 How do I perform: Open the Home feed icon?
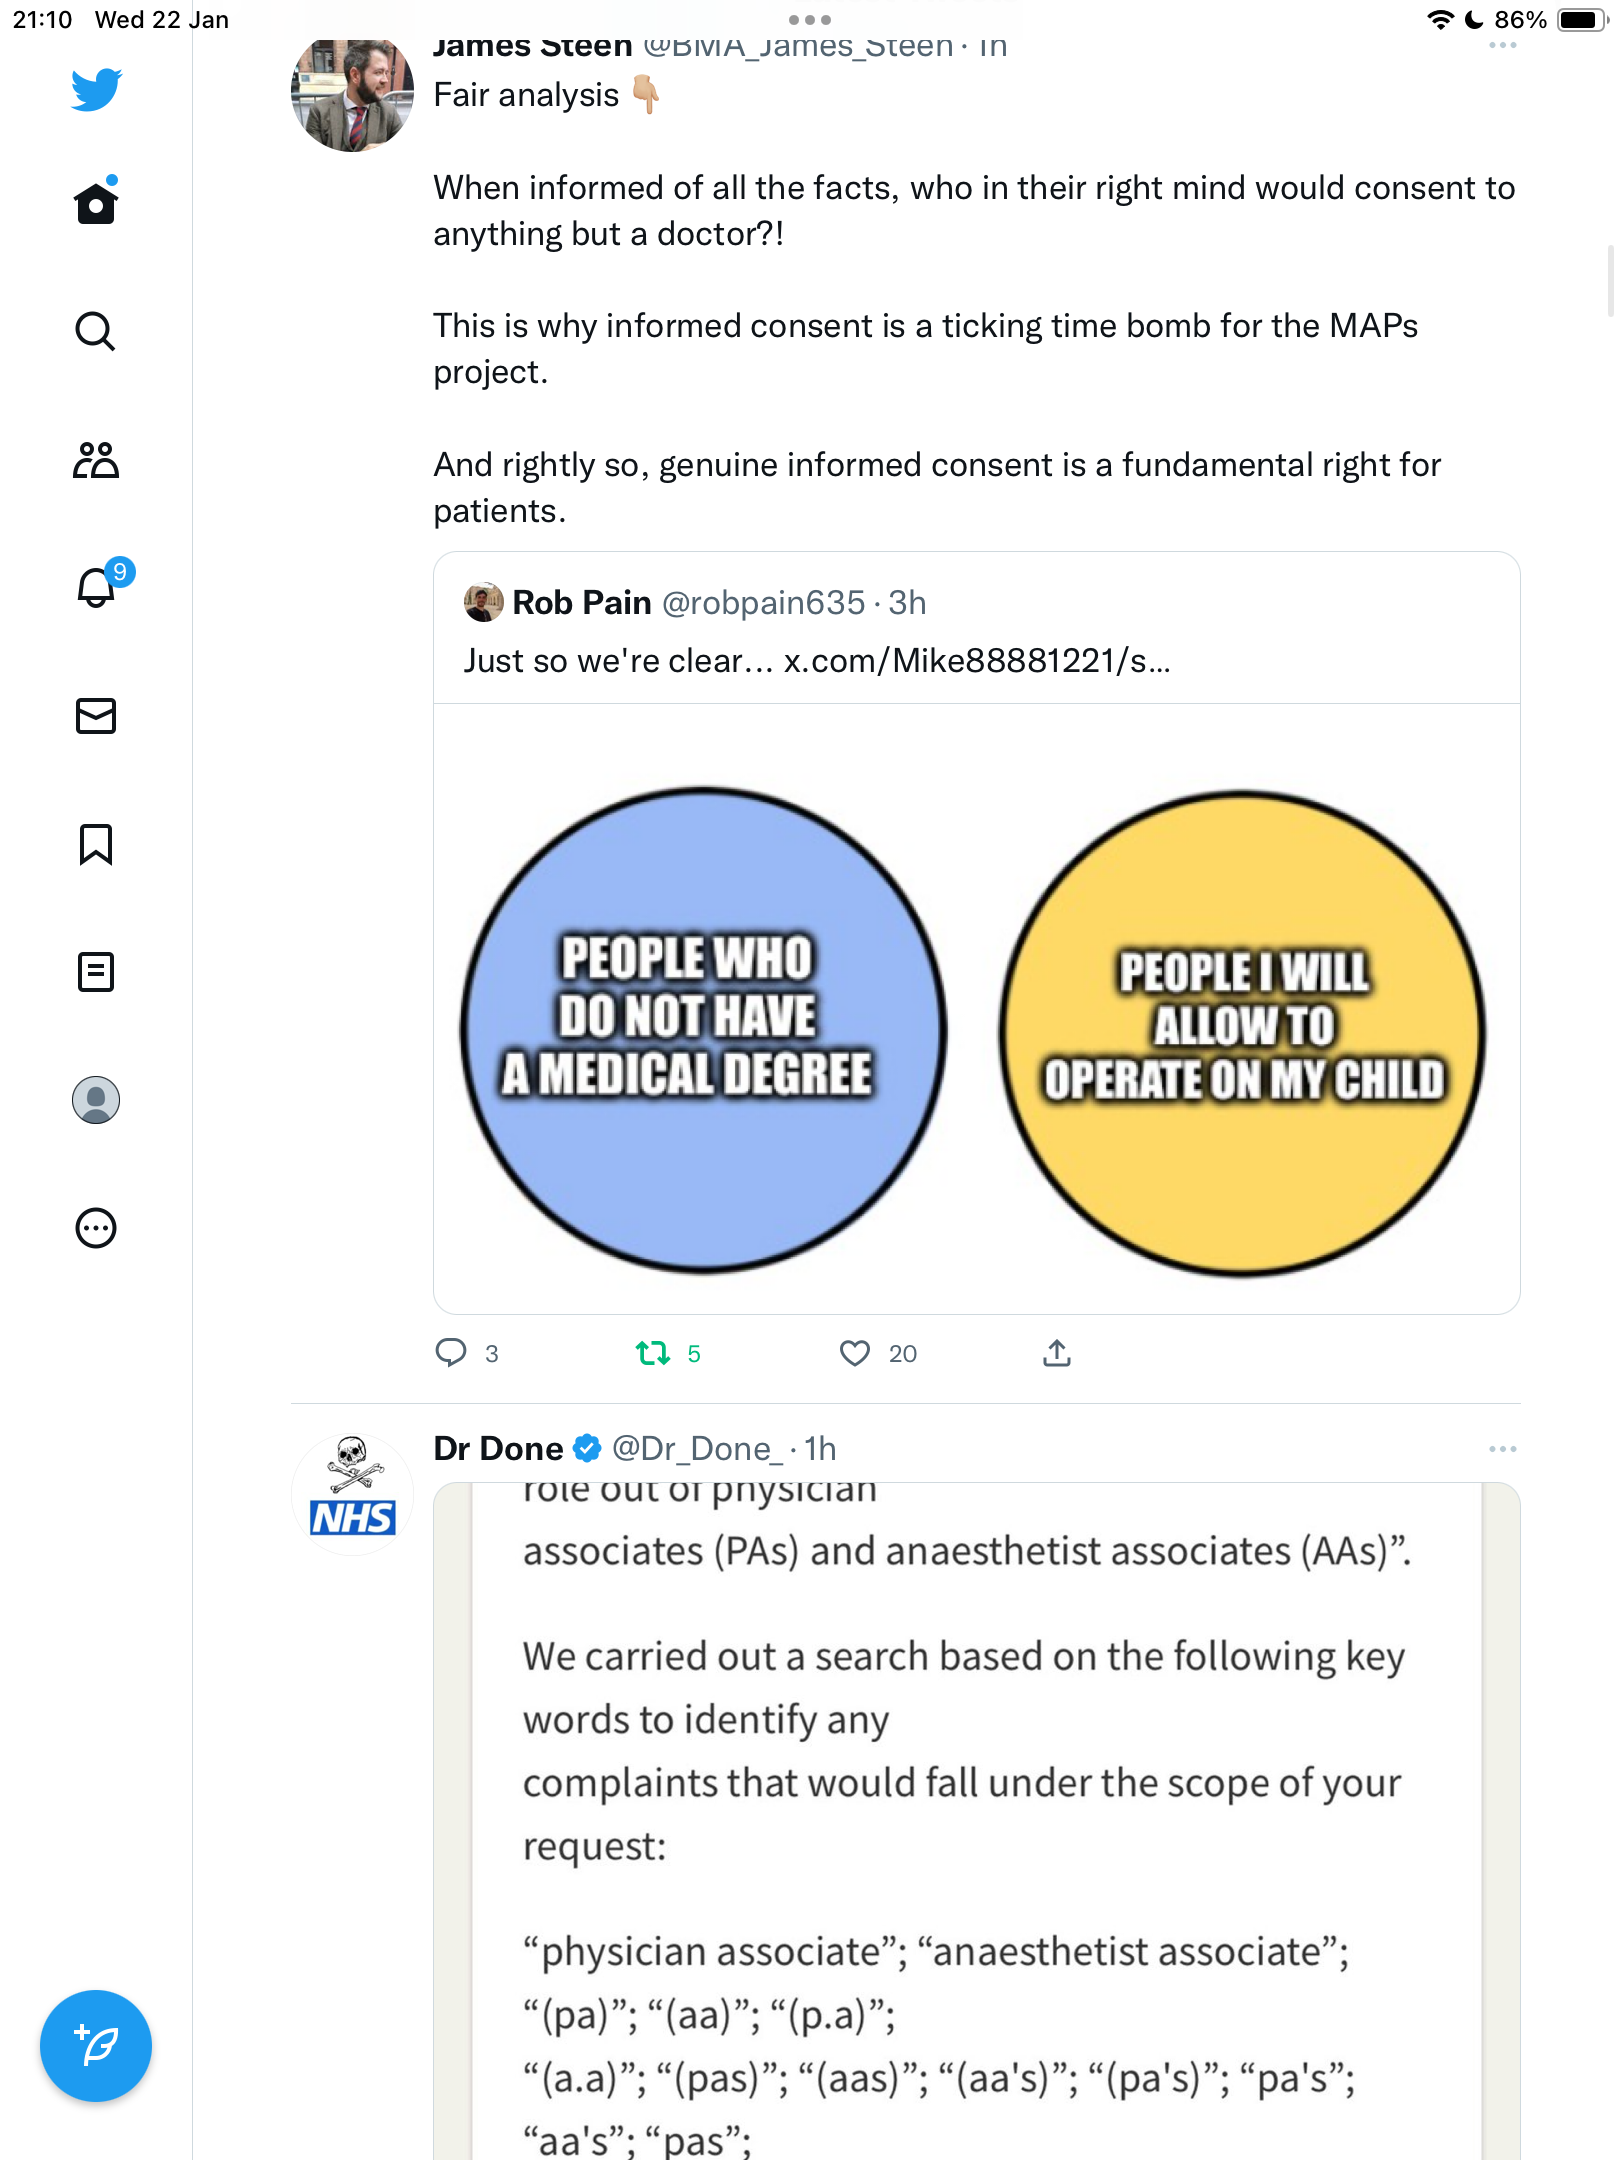pyautogui.click(x=96, y=203)
